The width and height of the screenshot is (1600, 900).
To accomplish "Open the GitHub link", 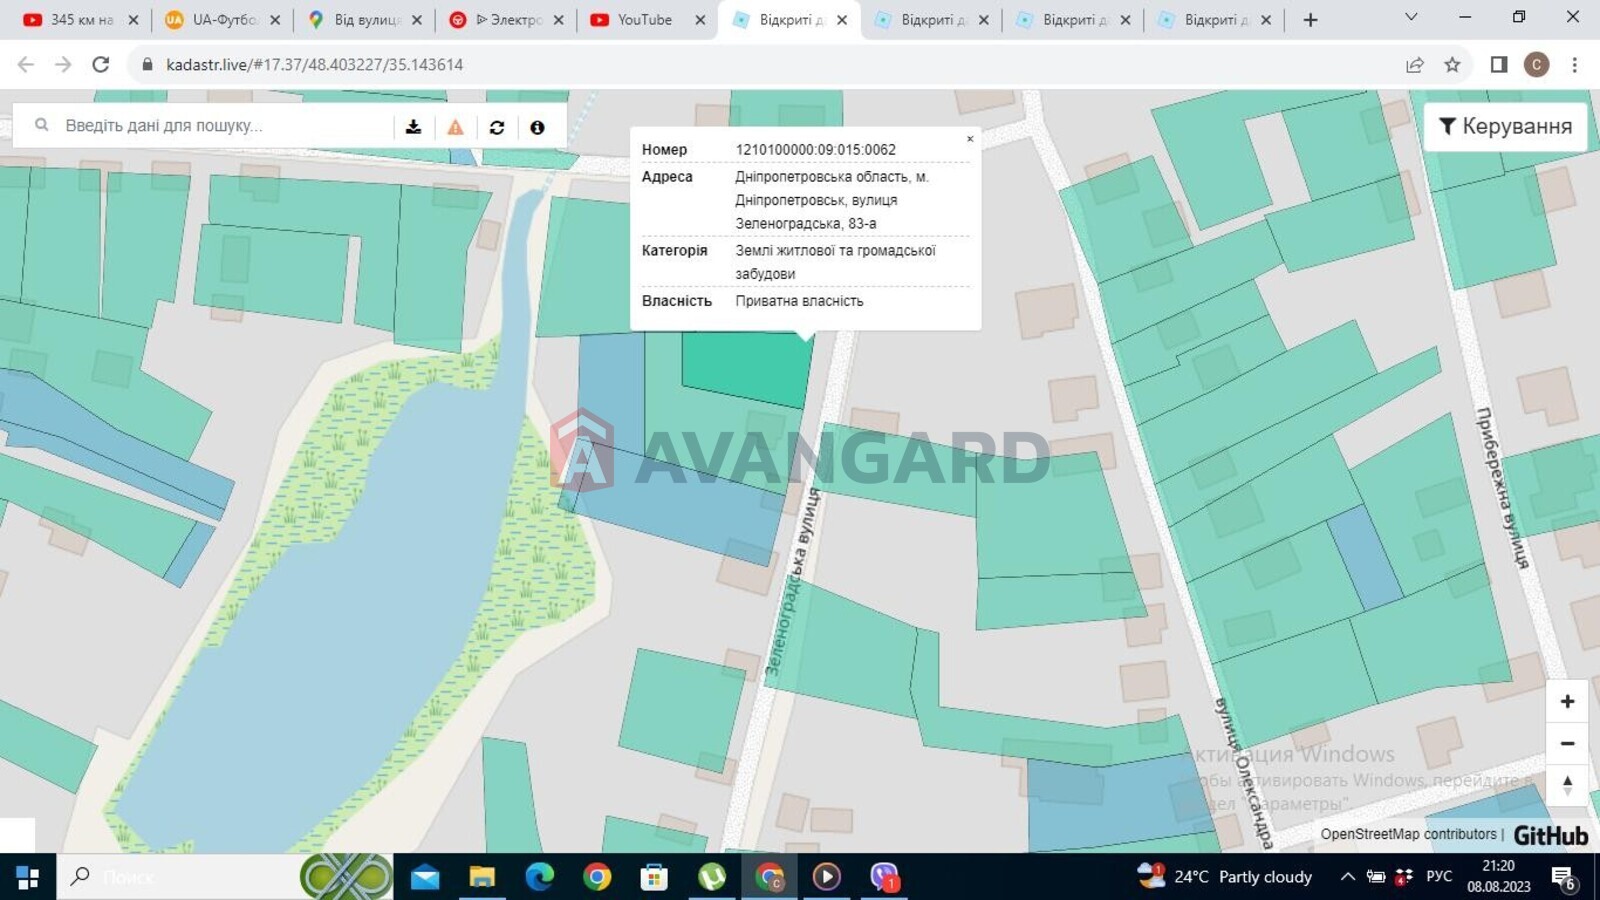I will tap(1550, 835).
